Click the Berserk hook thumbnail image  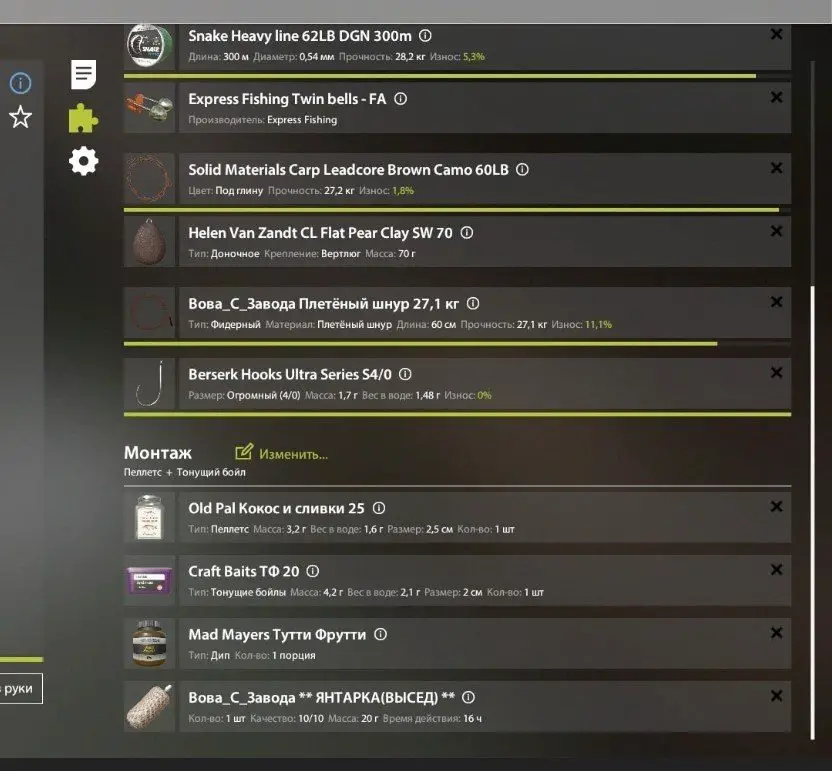(x=150, y=384)
